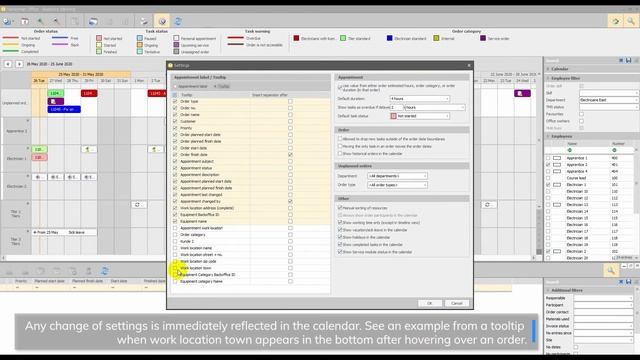Click the highlighted icon left of the top-right search
The image size is (640, 360).
(616, 21)
